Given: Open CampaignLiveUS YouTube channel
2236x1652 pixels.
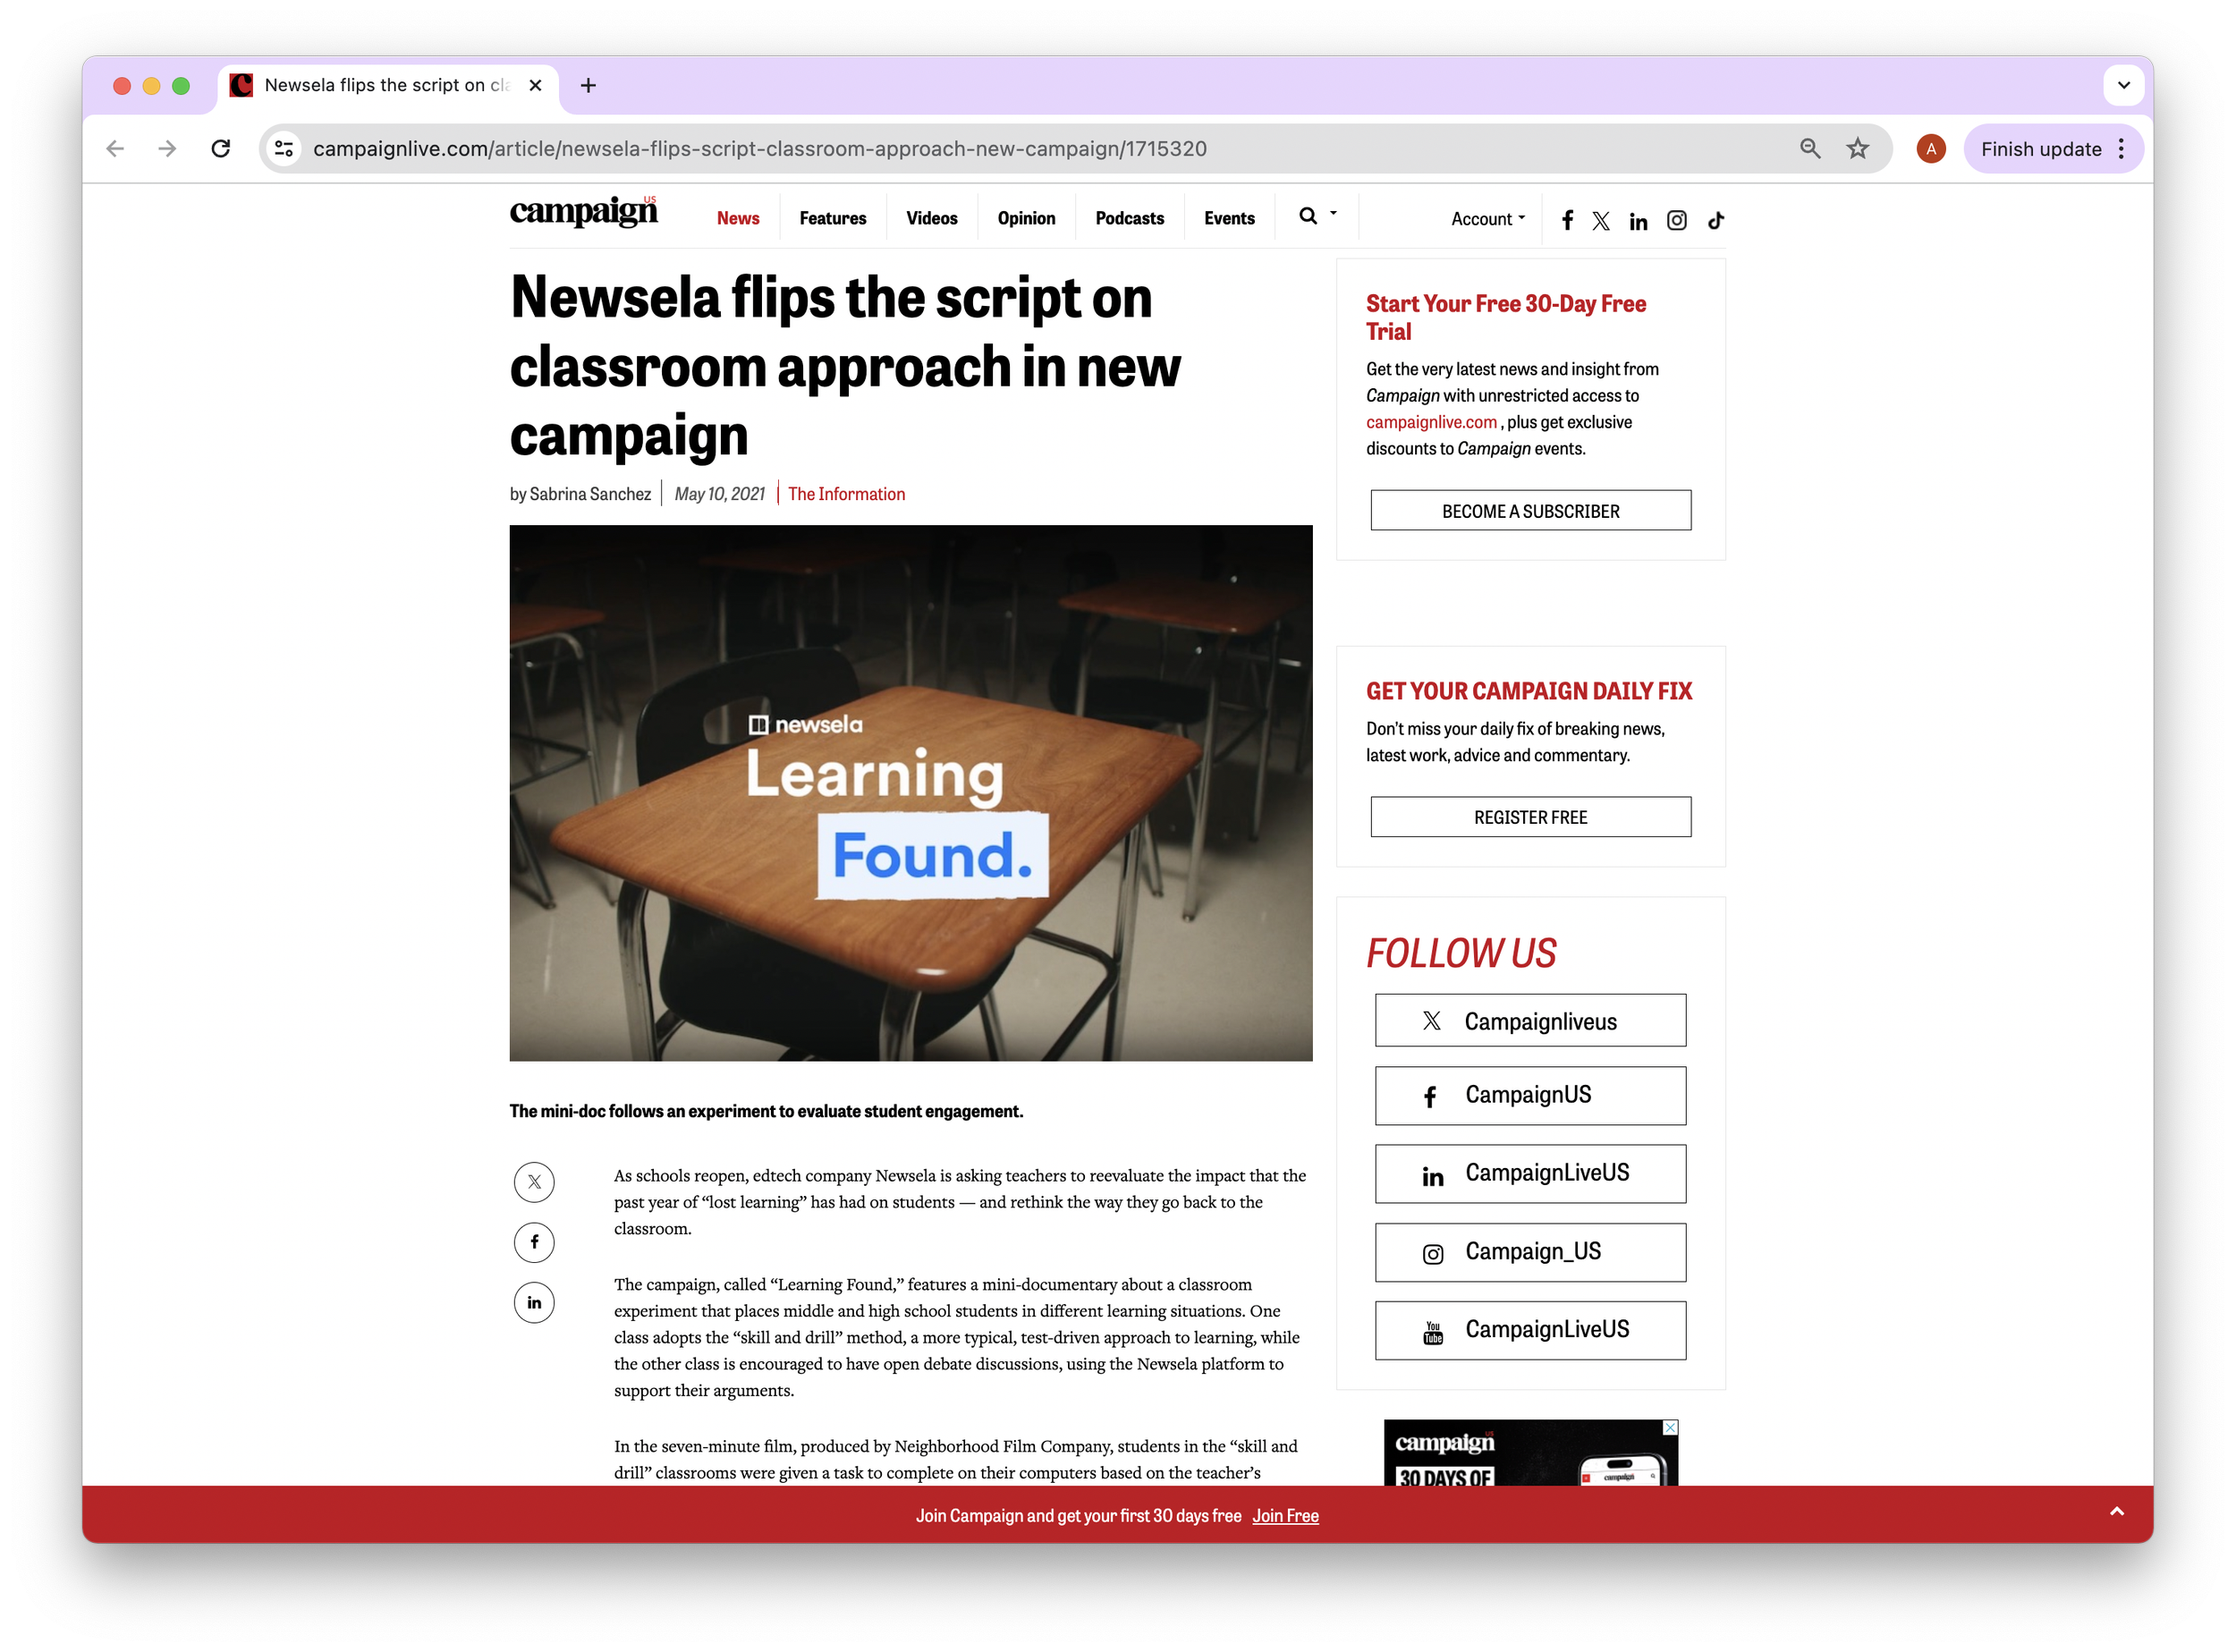Looking at the screenshot, I should 1530,1331.
